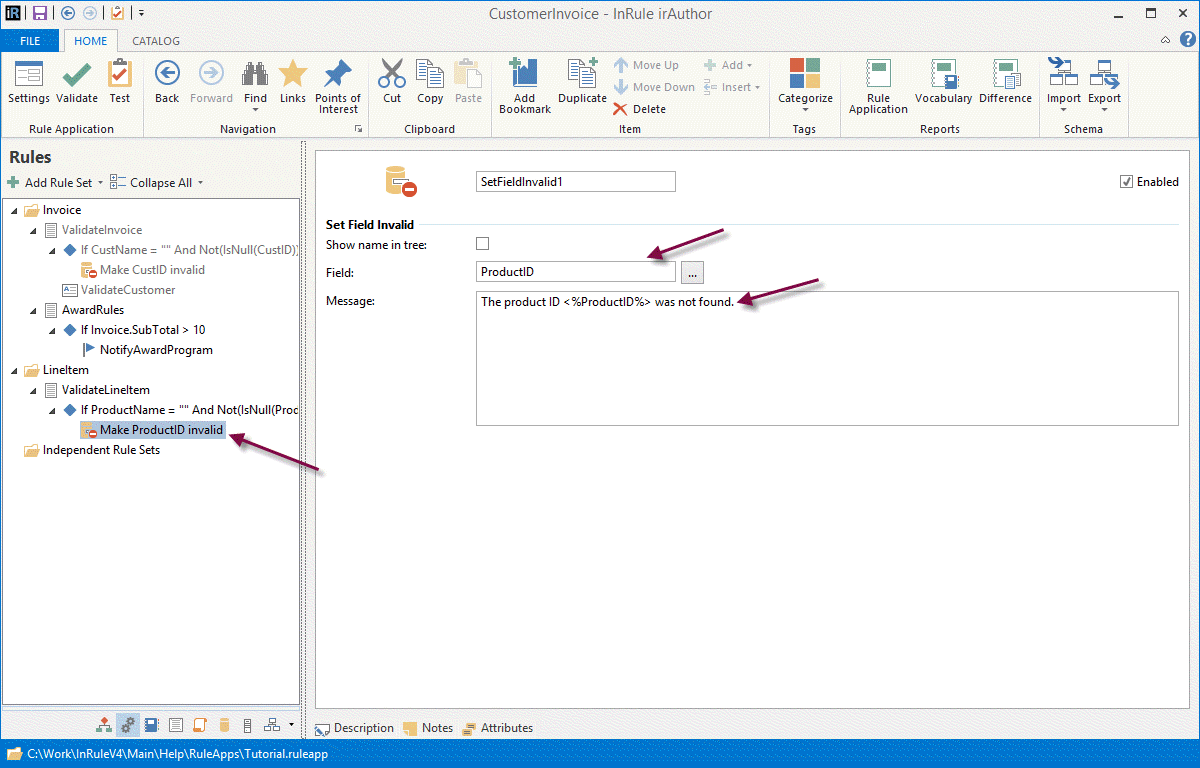
Task: Click the Difference report icon
Action: click(x=1005, y=75)
